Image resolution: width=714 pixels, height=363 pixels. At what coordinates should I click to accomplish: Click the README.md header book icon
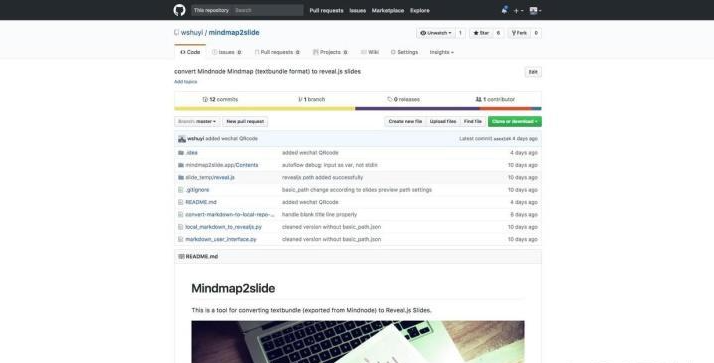tap(181, 256)
